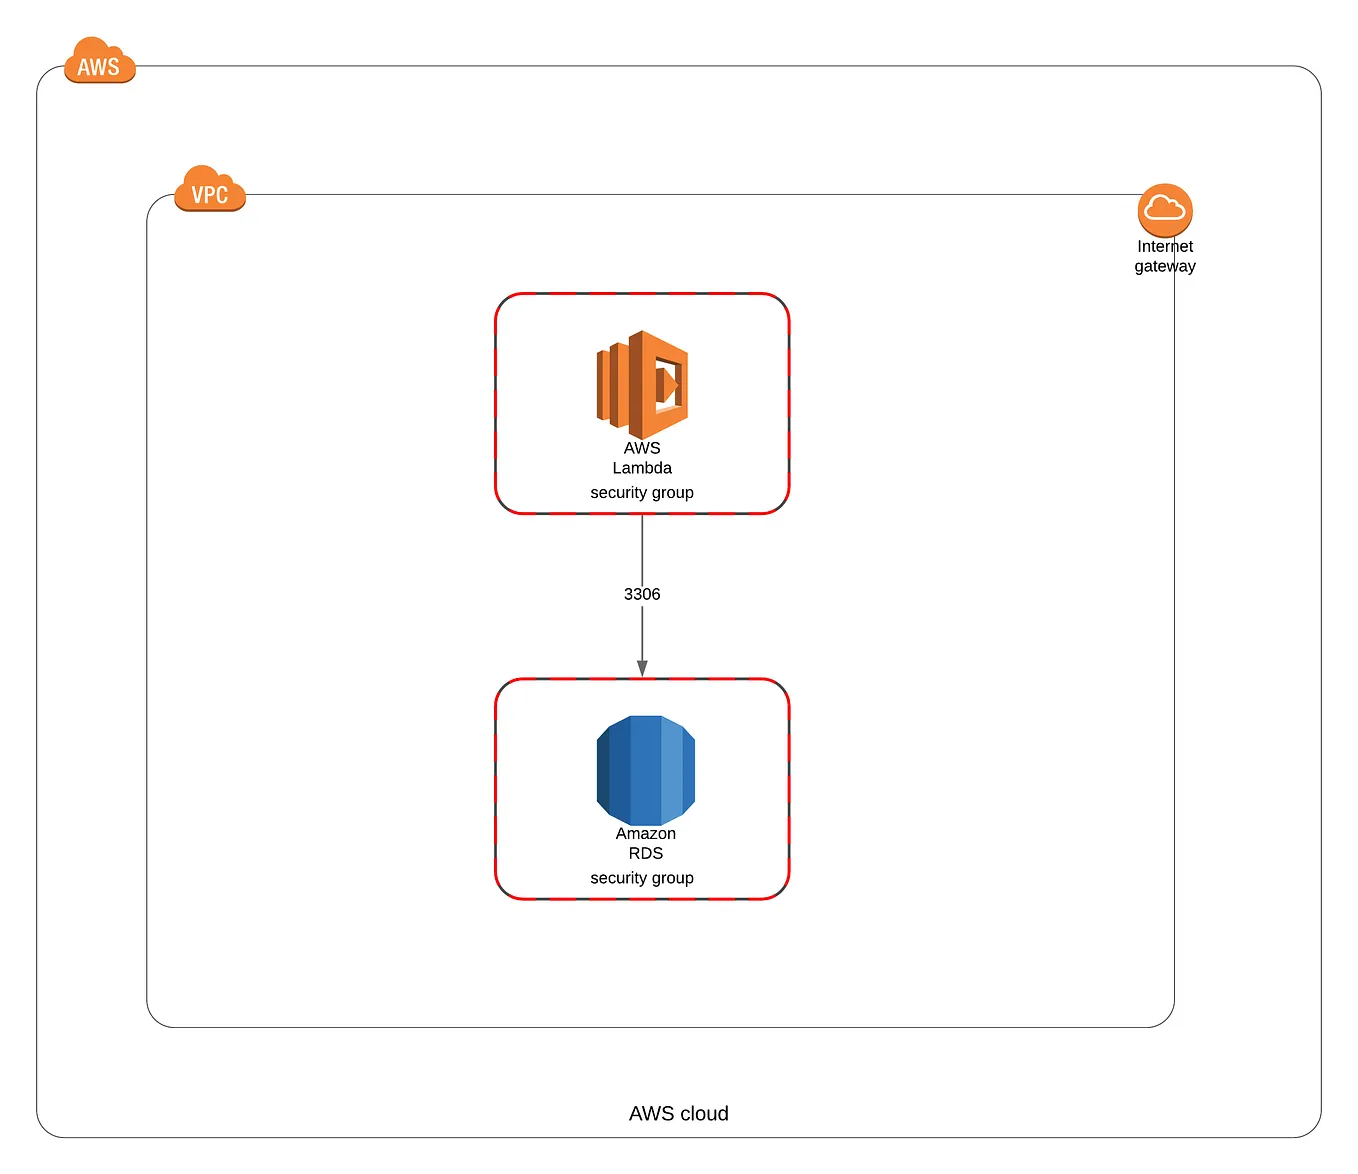Click the Amazon RDS label text
The height and width of the screenshot is (1174, 1358).
[646, 843]
